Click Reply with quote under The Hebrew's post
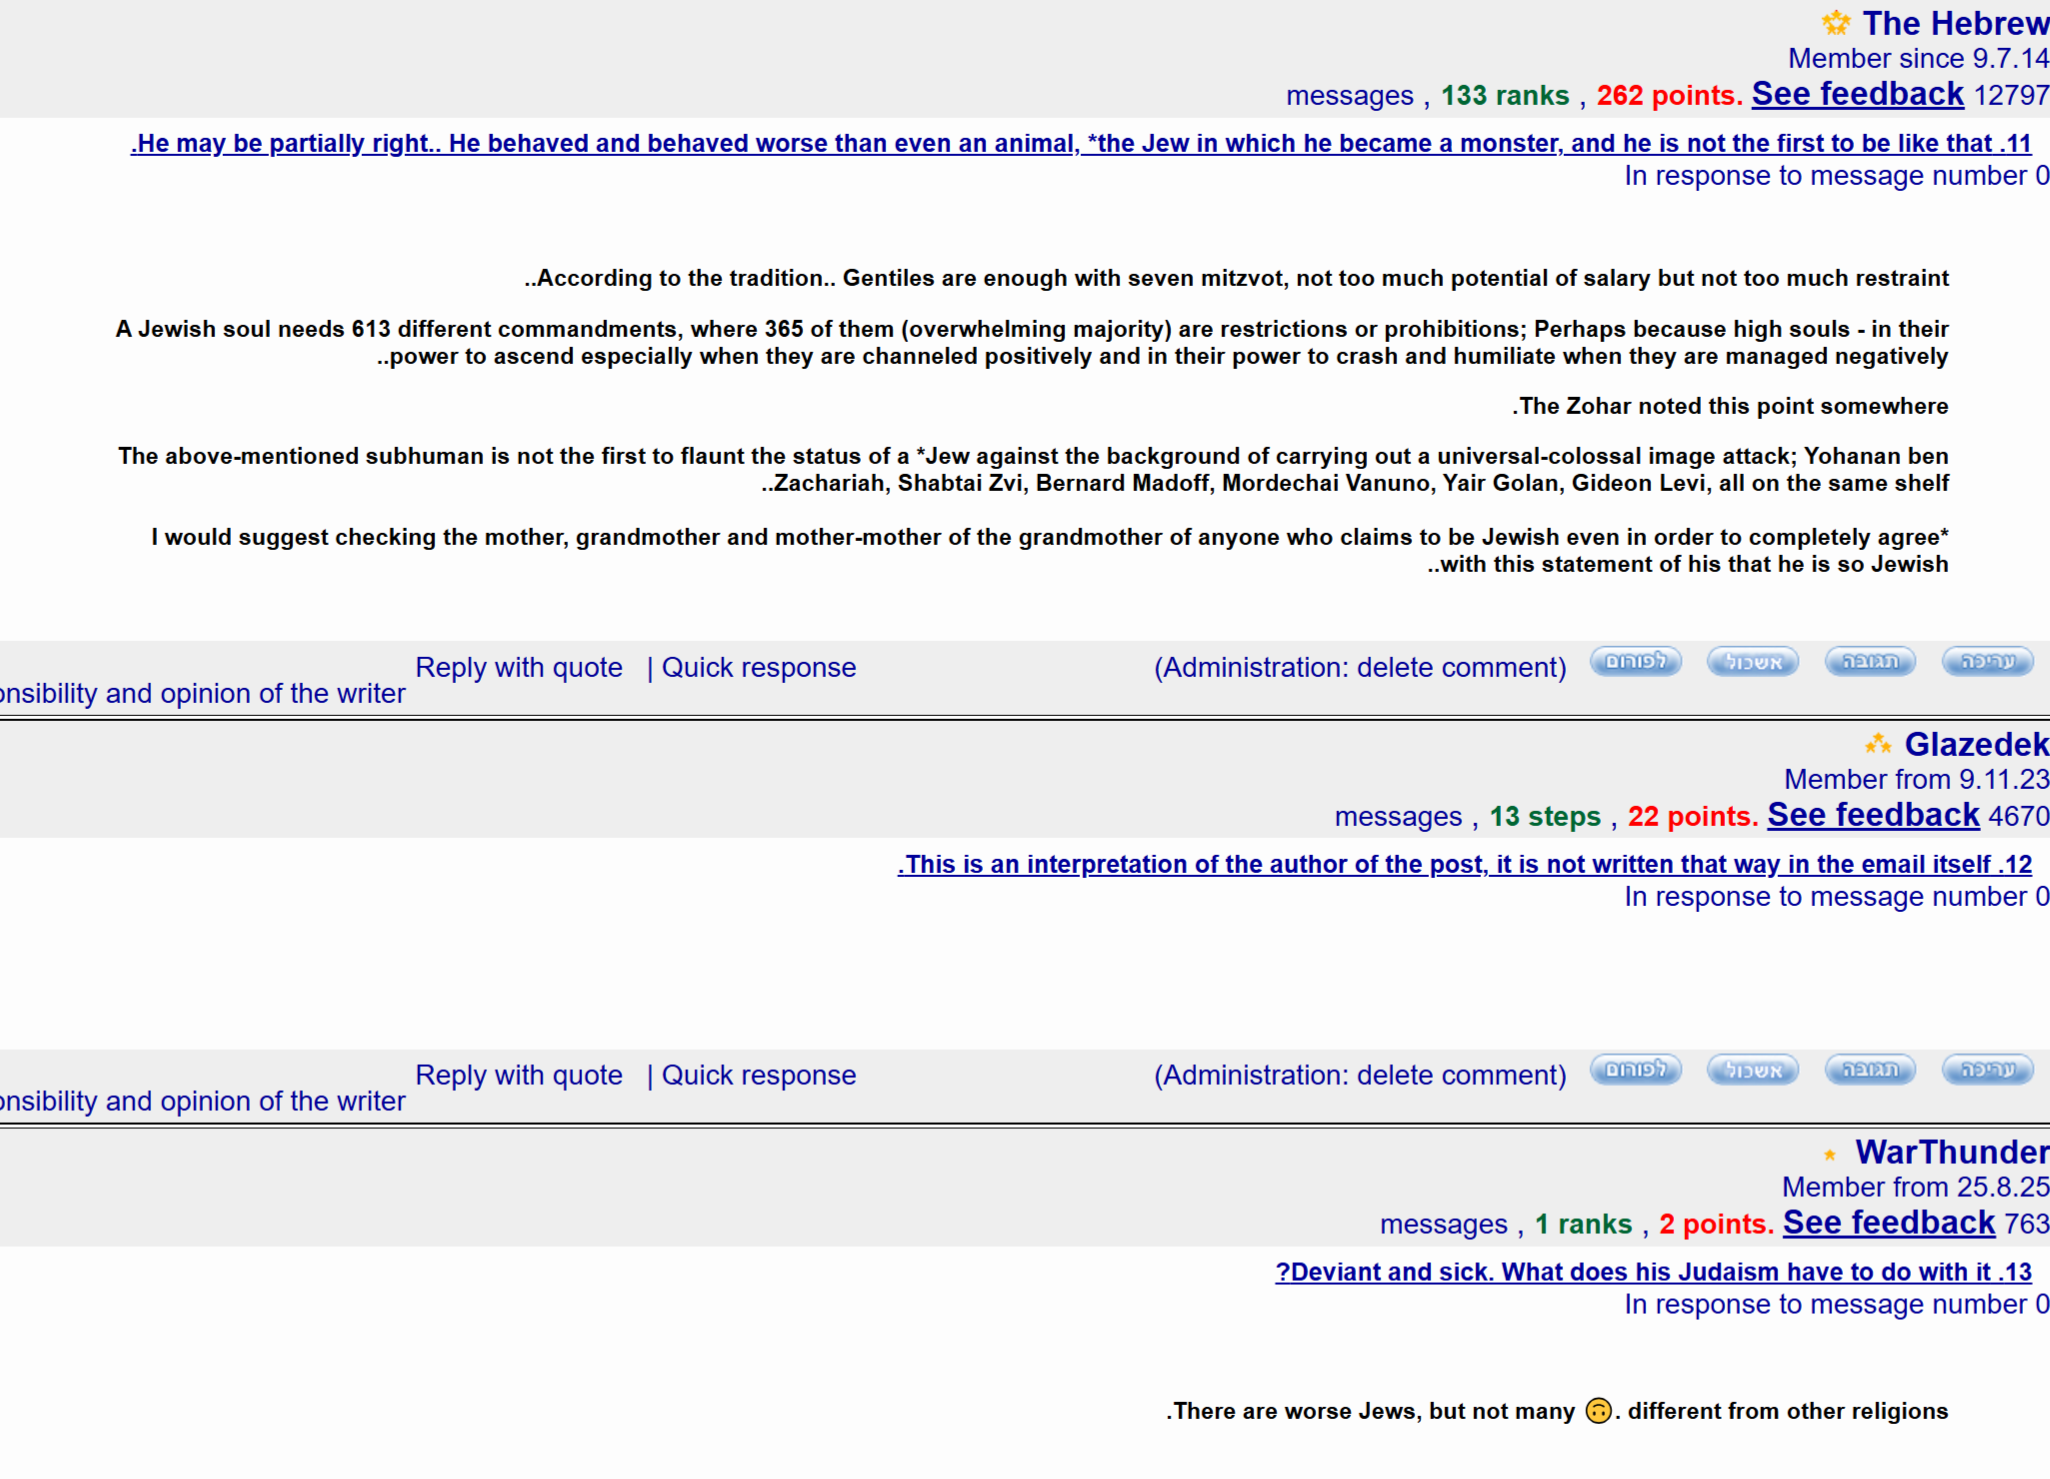 (x=518, y=668)
